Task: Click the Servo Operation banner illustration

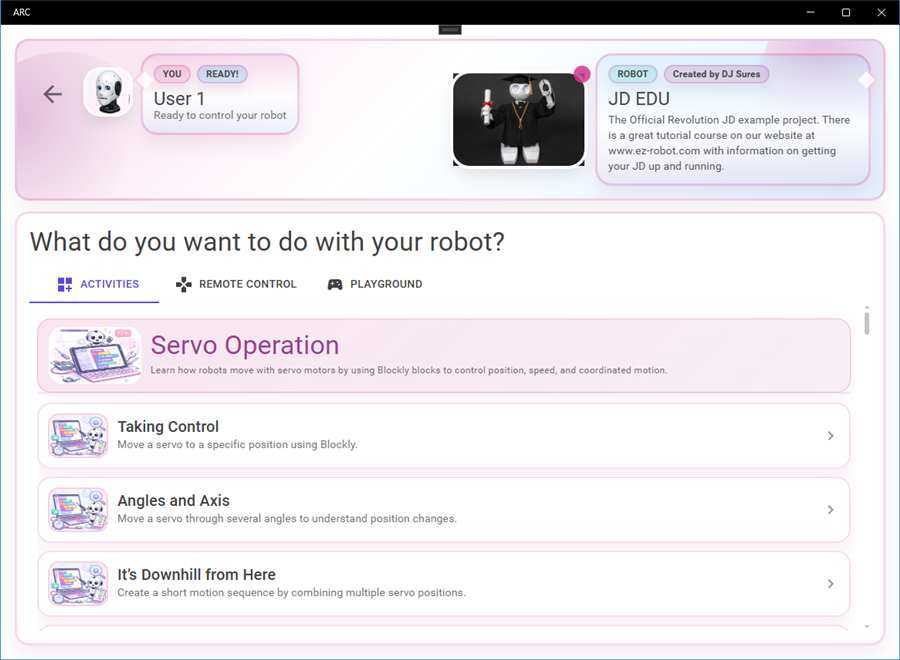Action: click(x=95, y=356)
